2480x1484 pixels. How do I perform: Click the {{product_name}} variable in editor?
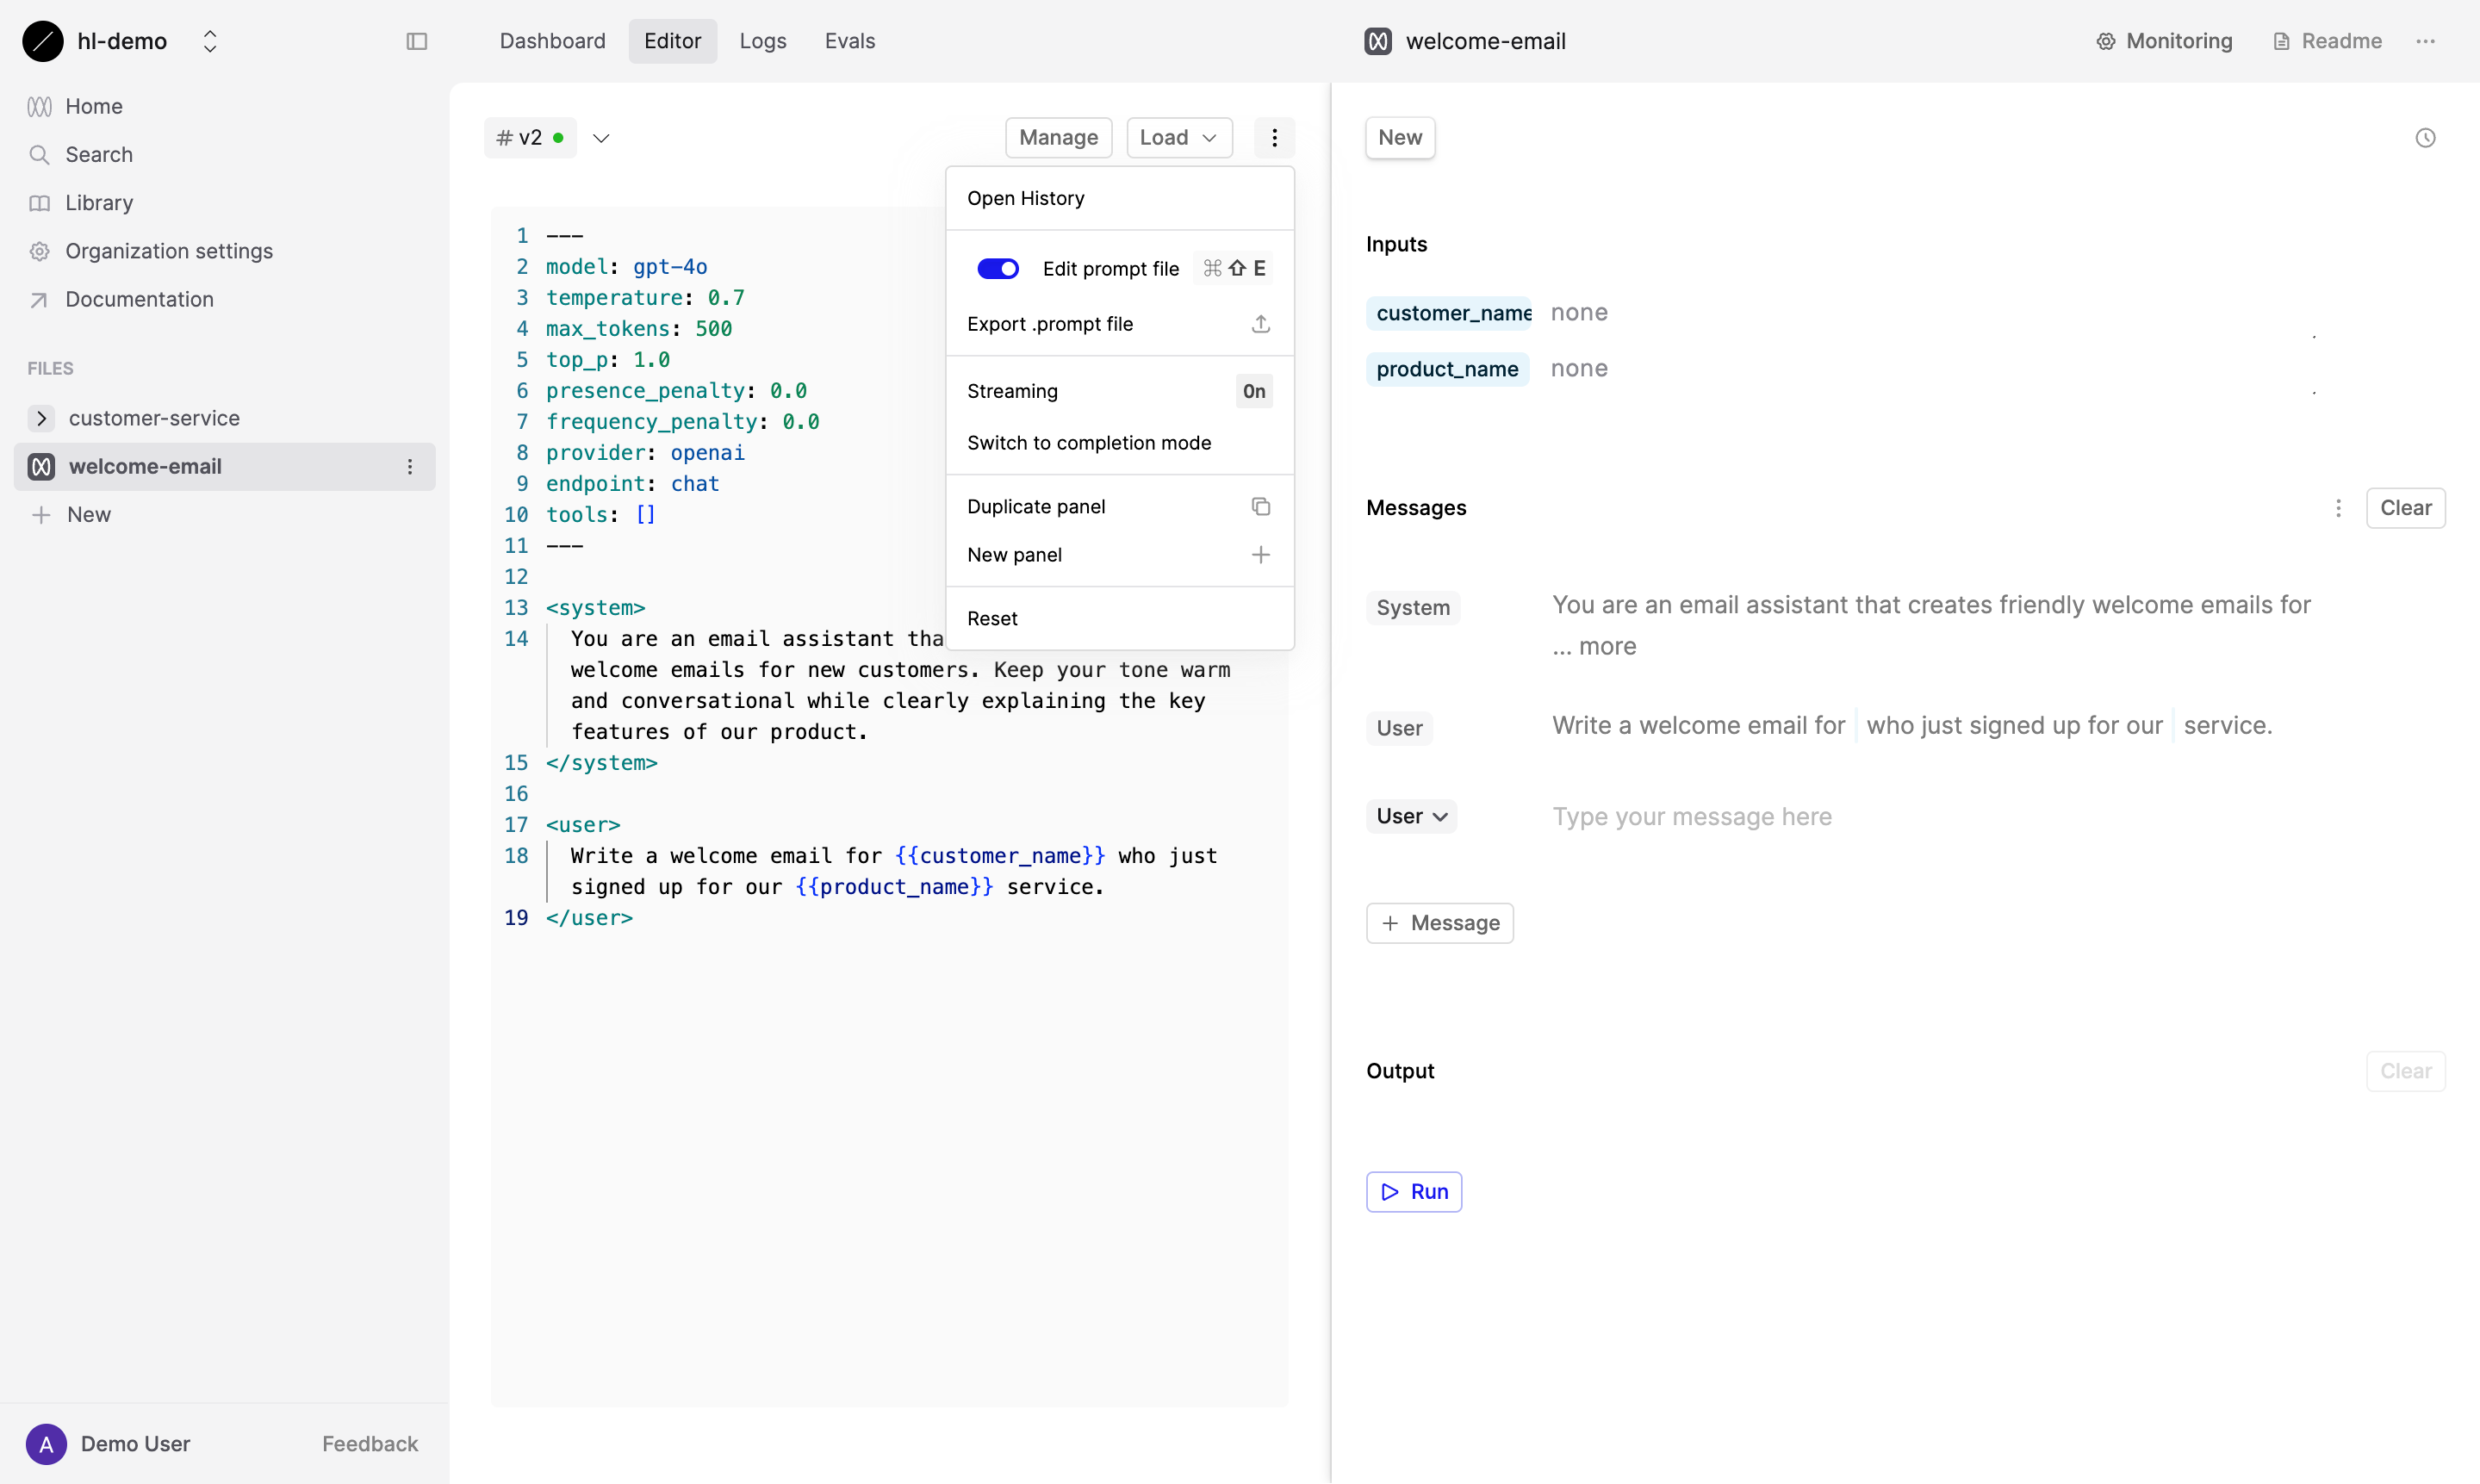894,887
